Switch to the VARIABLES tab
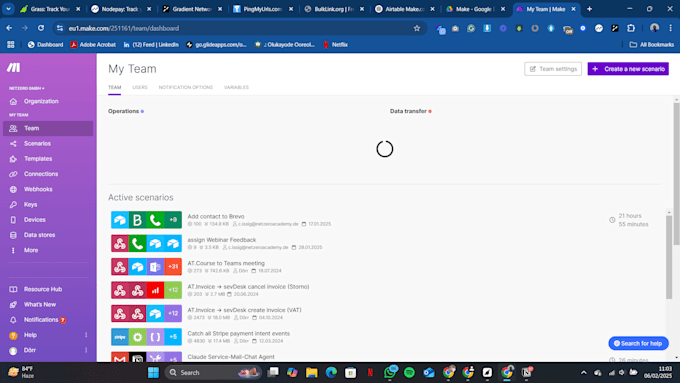 point(236,87)
